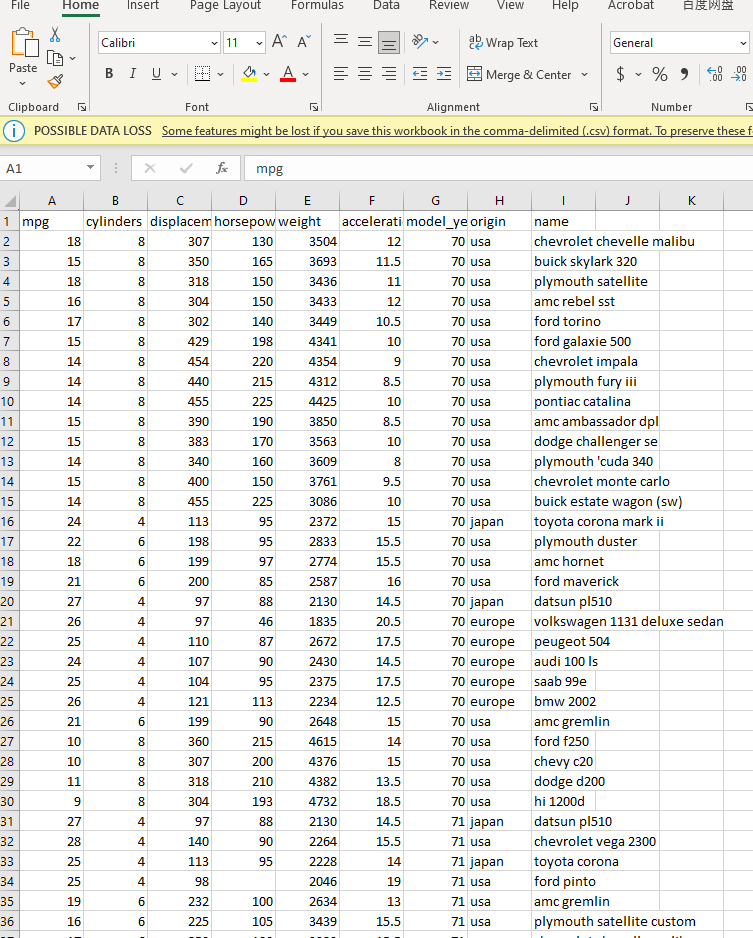The height and width of the screenshot is (938, 753).
Task: Open the Acrobat tab
Action: click(x=630, y=5)
